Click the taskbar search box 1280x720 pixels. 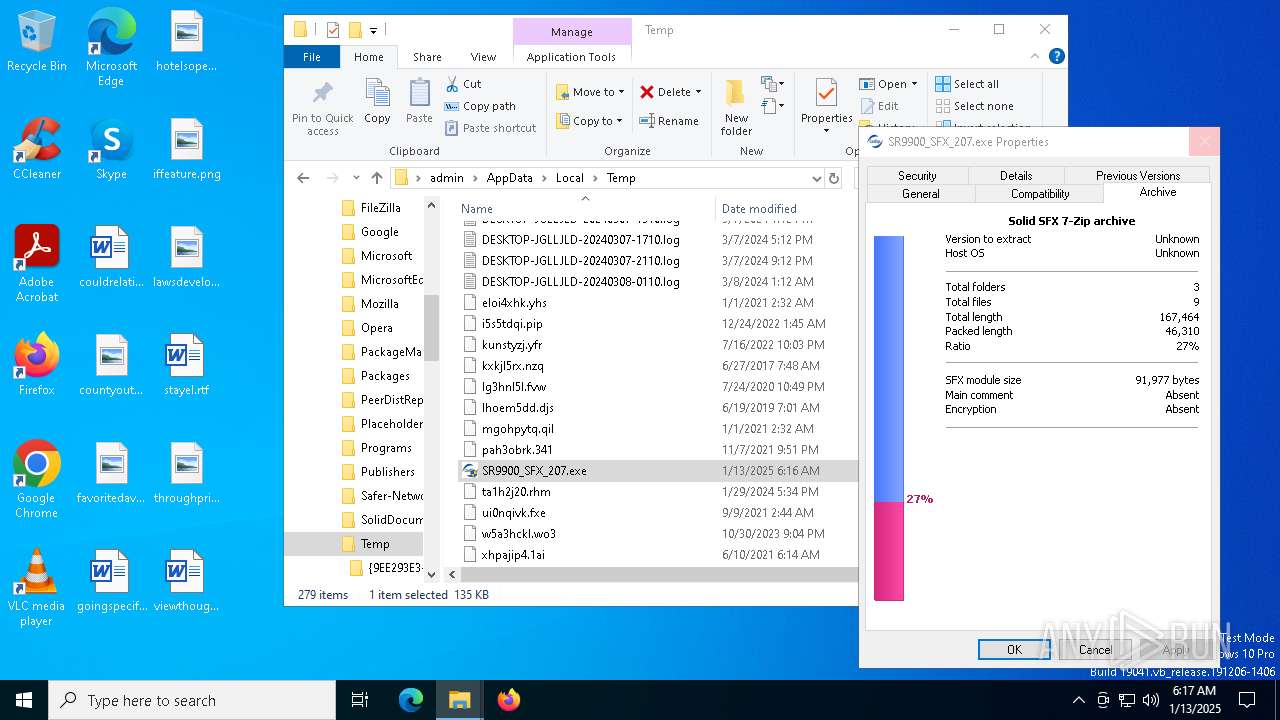(x=192, y=700)
